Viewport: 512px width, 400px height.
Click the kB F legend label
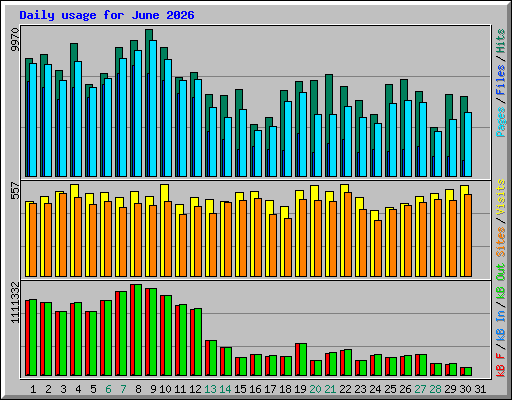pos(501,364)
